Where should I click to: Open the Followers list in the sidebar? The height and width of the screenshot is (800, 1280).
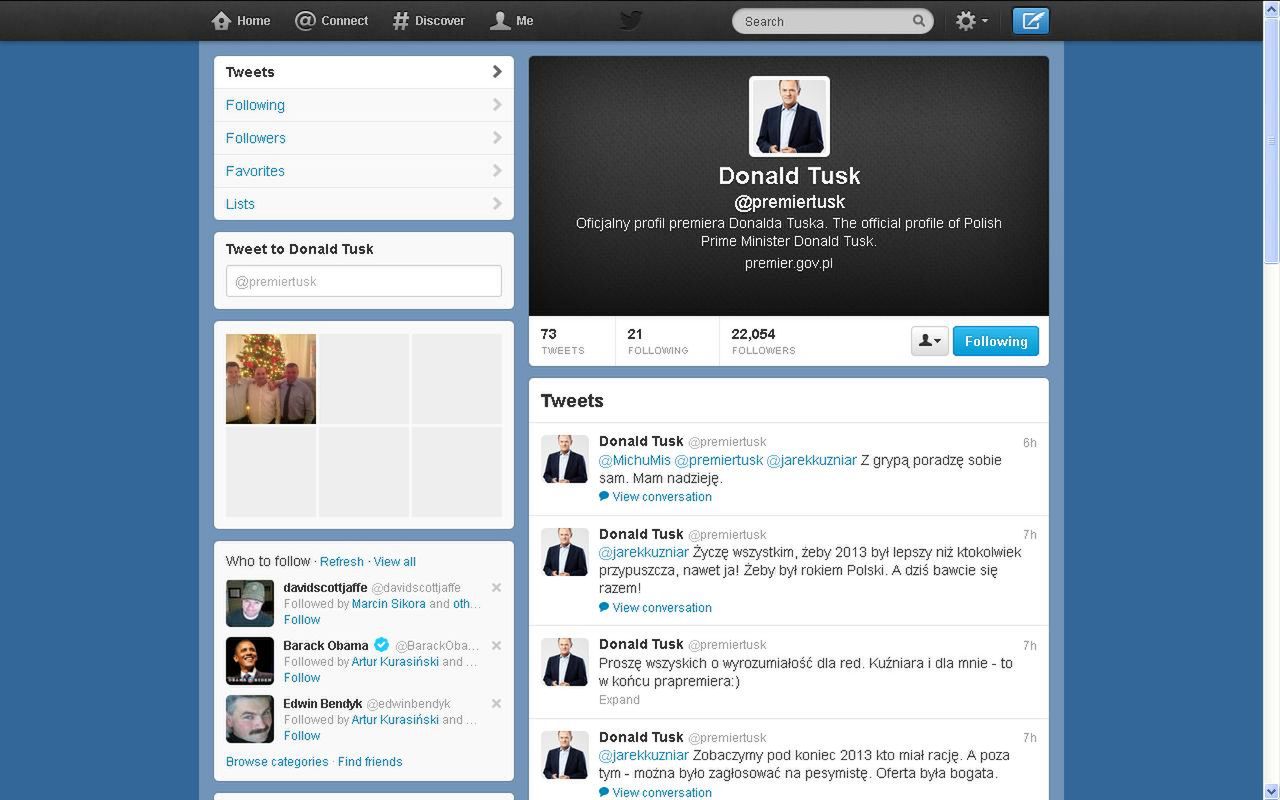click(364, 138)
